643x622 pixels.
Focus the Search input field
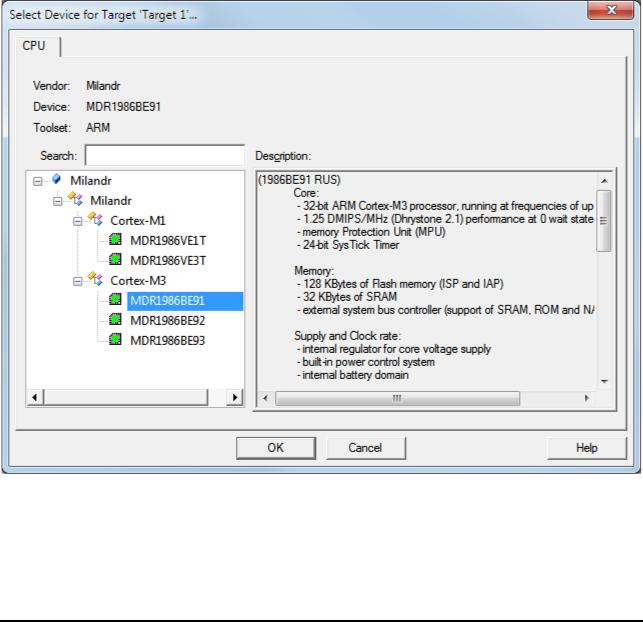point(165,155)
